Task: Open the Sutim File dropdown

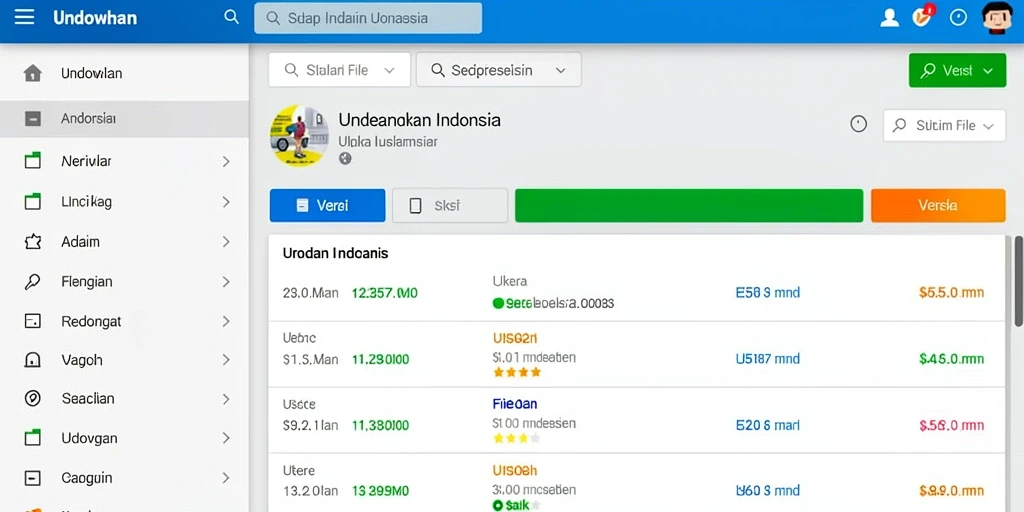Action: (944, 125)
